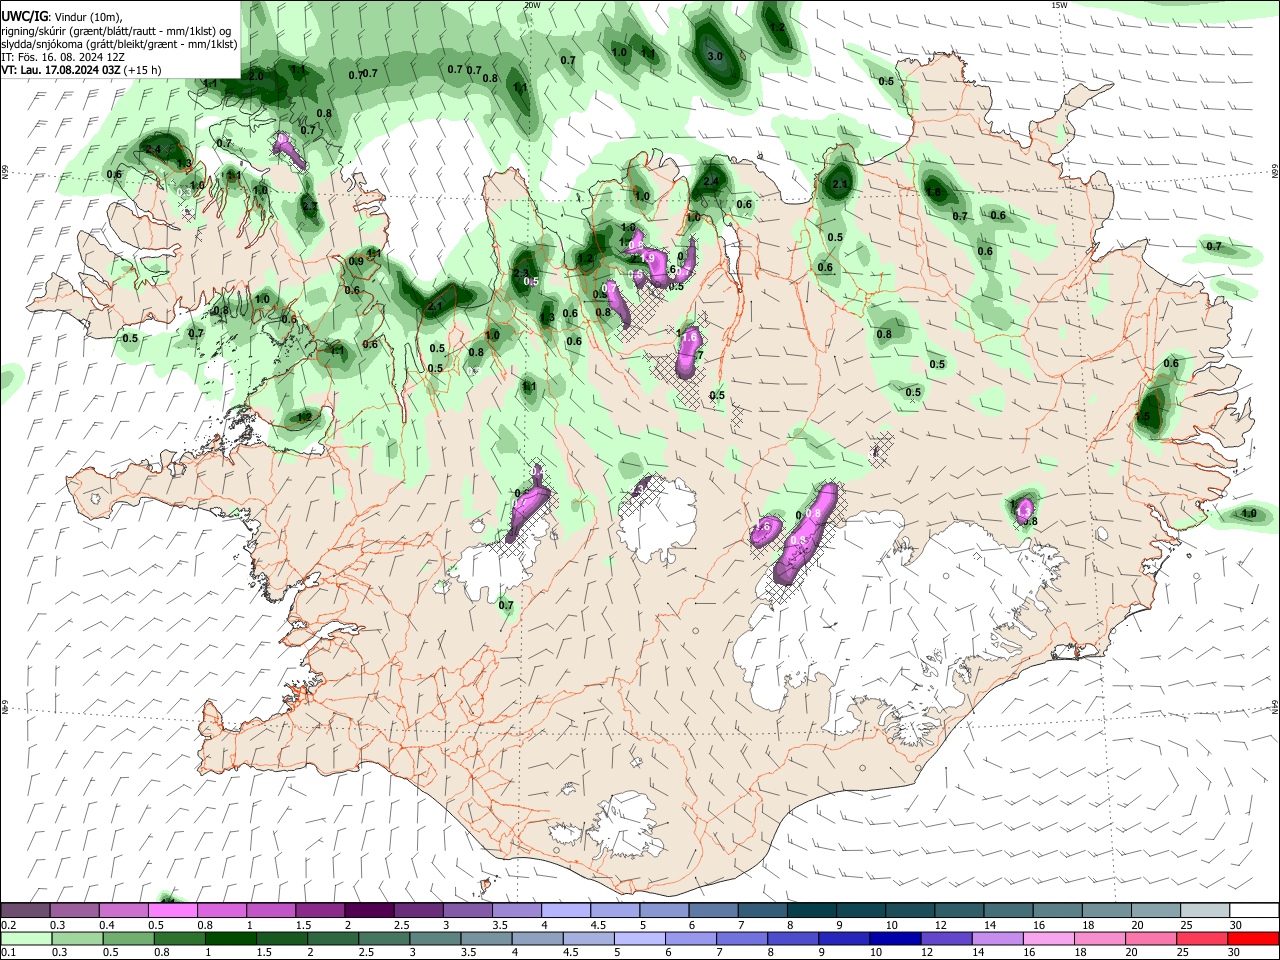Click the 0.4 label on snow scale
Screen dimensions: 1280x960
click(107, 925)
